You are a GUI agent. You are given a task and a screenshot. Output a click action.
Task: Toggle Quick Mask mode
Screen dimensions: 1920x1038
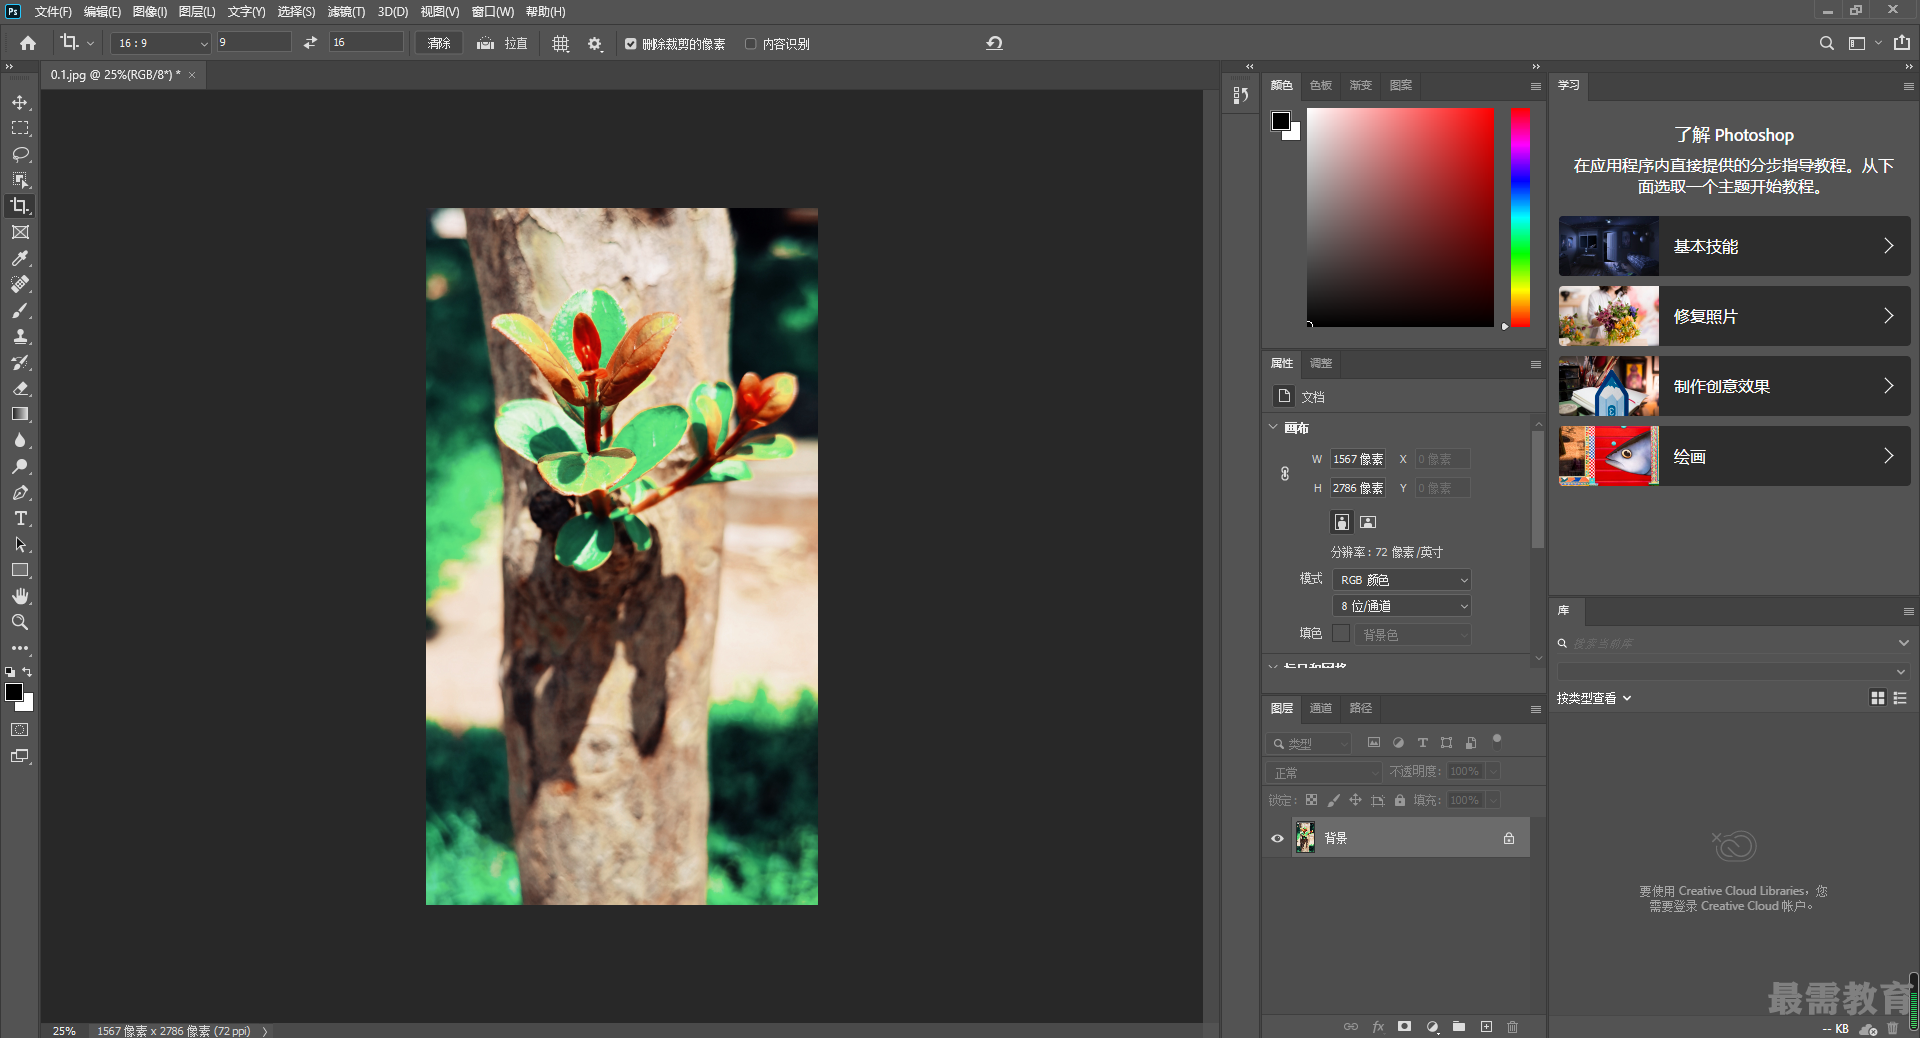coord(20,730)
